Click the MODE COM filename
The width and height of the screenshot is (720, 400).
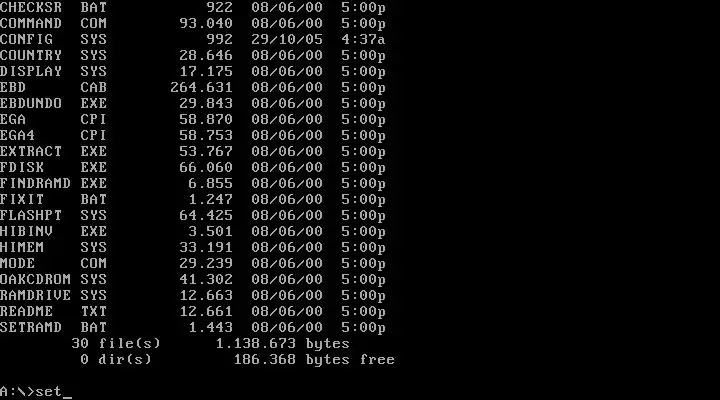pyautogui.click(x=53, y=263)
